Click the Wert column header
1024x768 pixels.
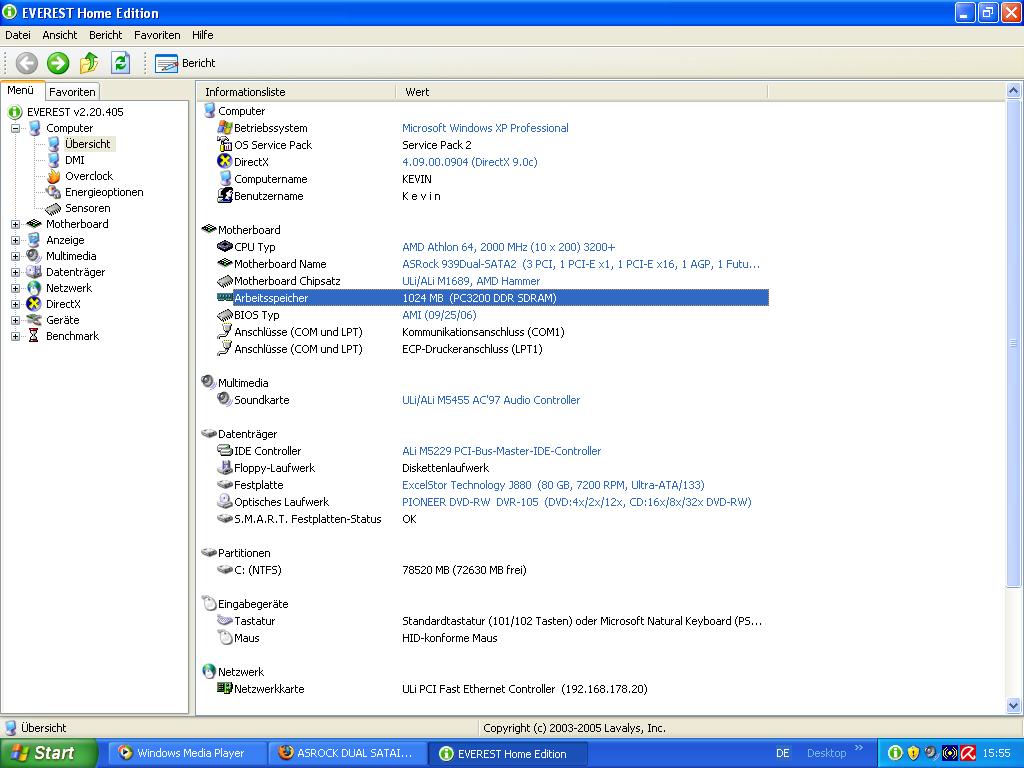coord(582,92)
